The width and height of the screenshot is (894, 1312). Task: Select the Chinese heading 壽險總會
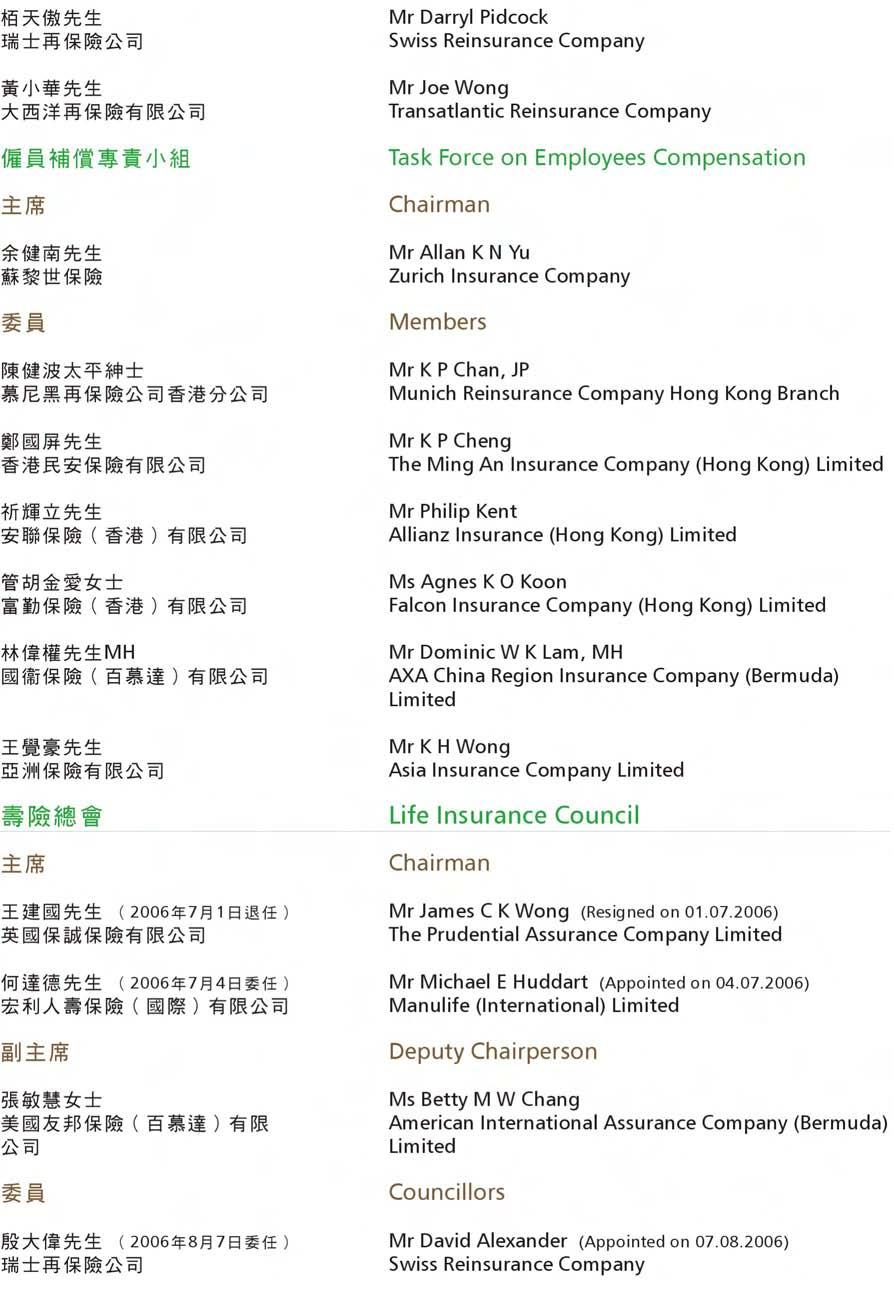click(x=52, y=817)
